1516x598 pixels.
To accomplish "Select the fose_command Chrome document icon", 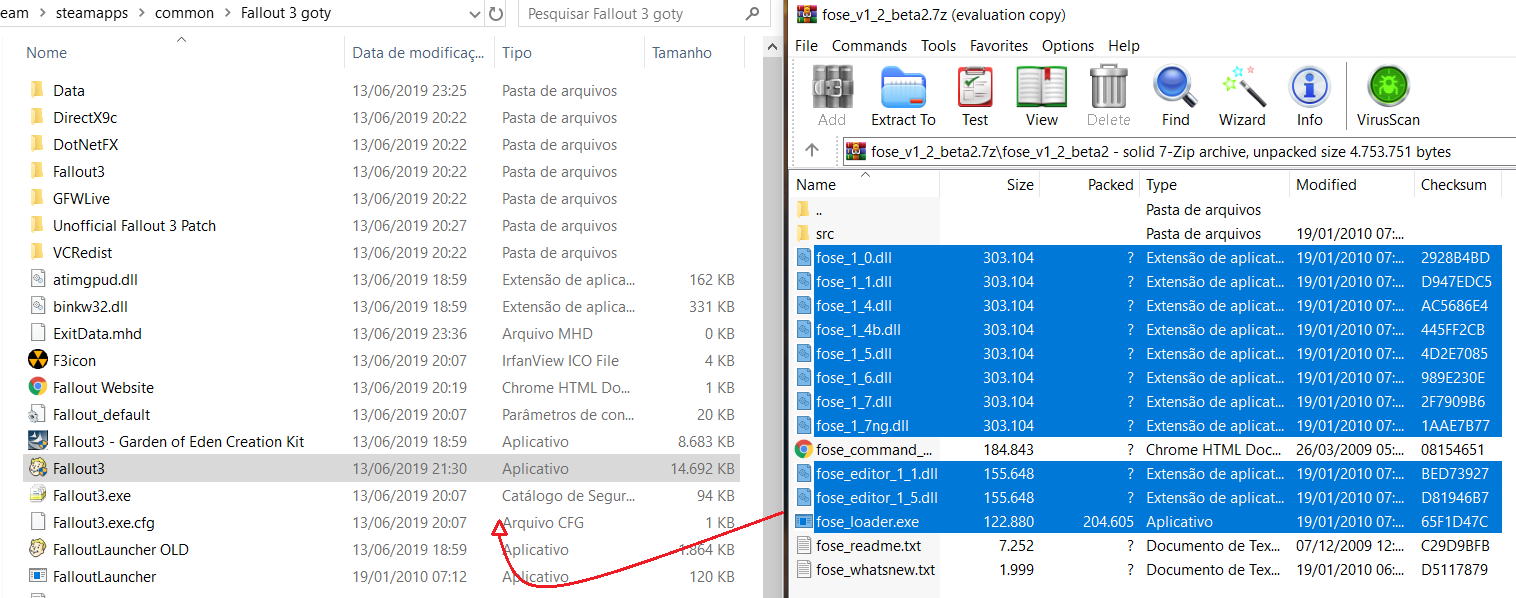I will click(x=804, y=450).
